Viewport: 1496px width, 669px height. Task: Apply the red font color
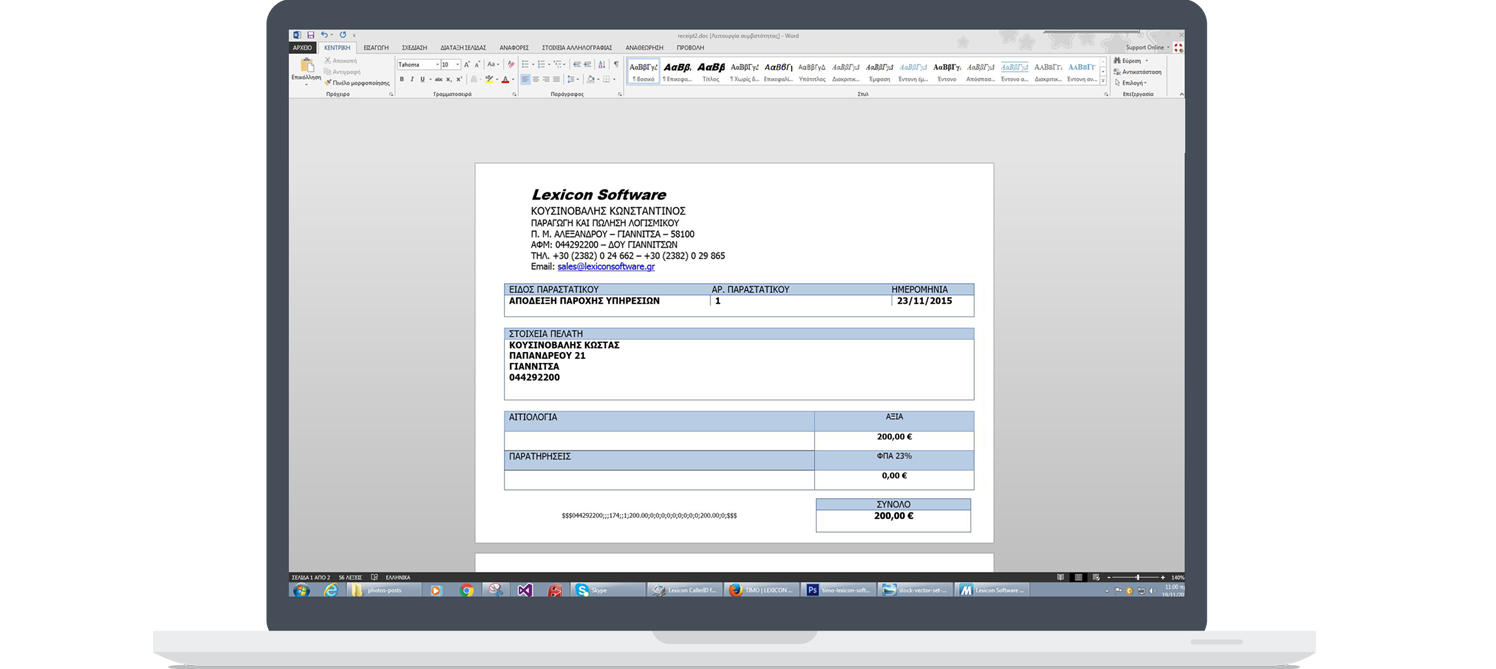(x=506, y=79)
